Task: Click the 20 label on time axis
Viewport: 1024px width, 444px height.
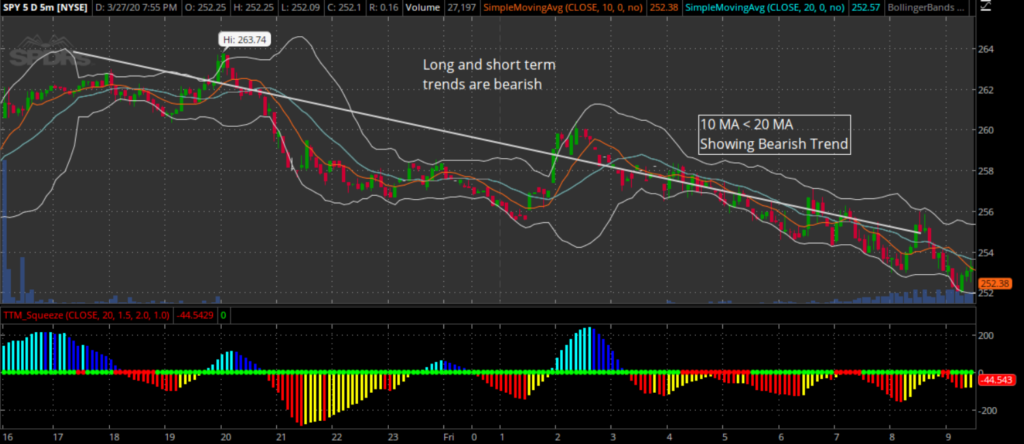Action: [225, 436]
